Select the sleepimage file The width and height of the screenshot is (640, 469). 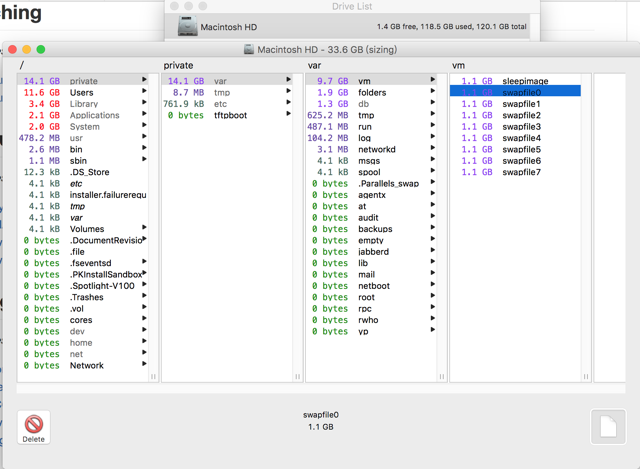pyautogui.click(x=515, y=81)
